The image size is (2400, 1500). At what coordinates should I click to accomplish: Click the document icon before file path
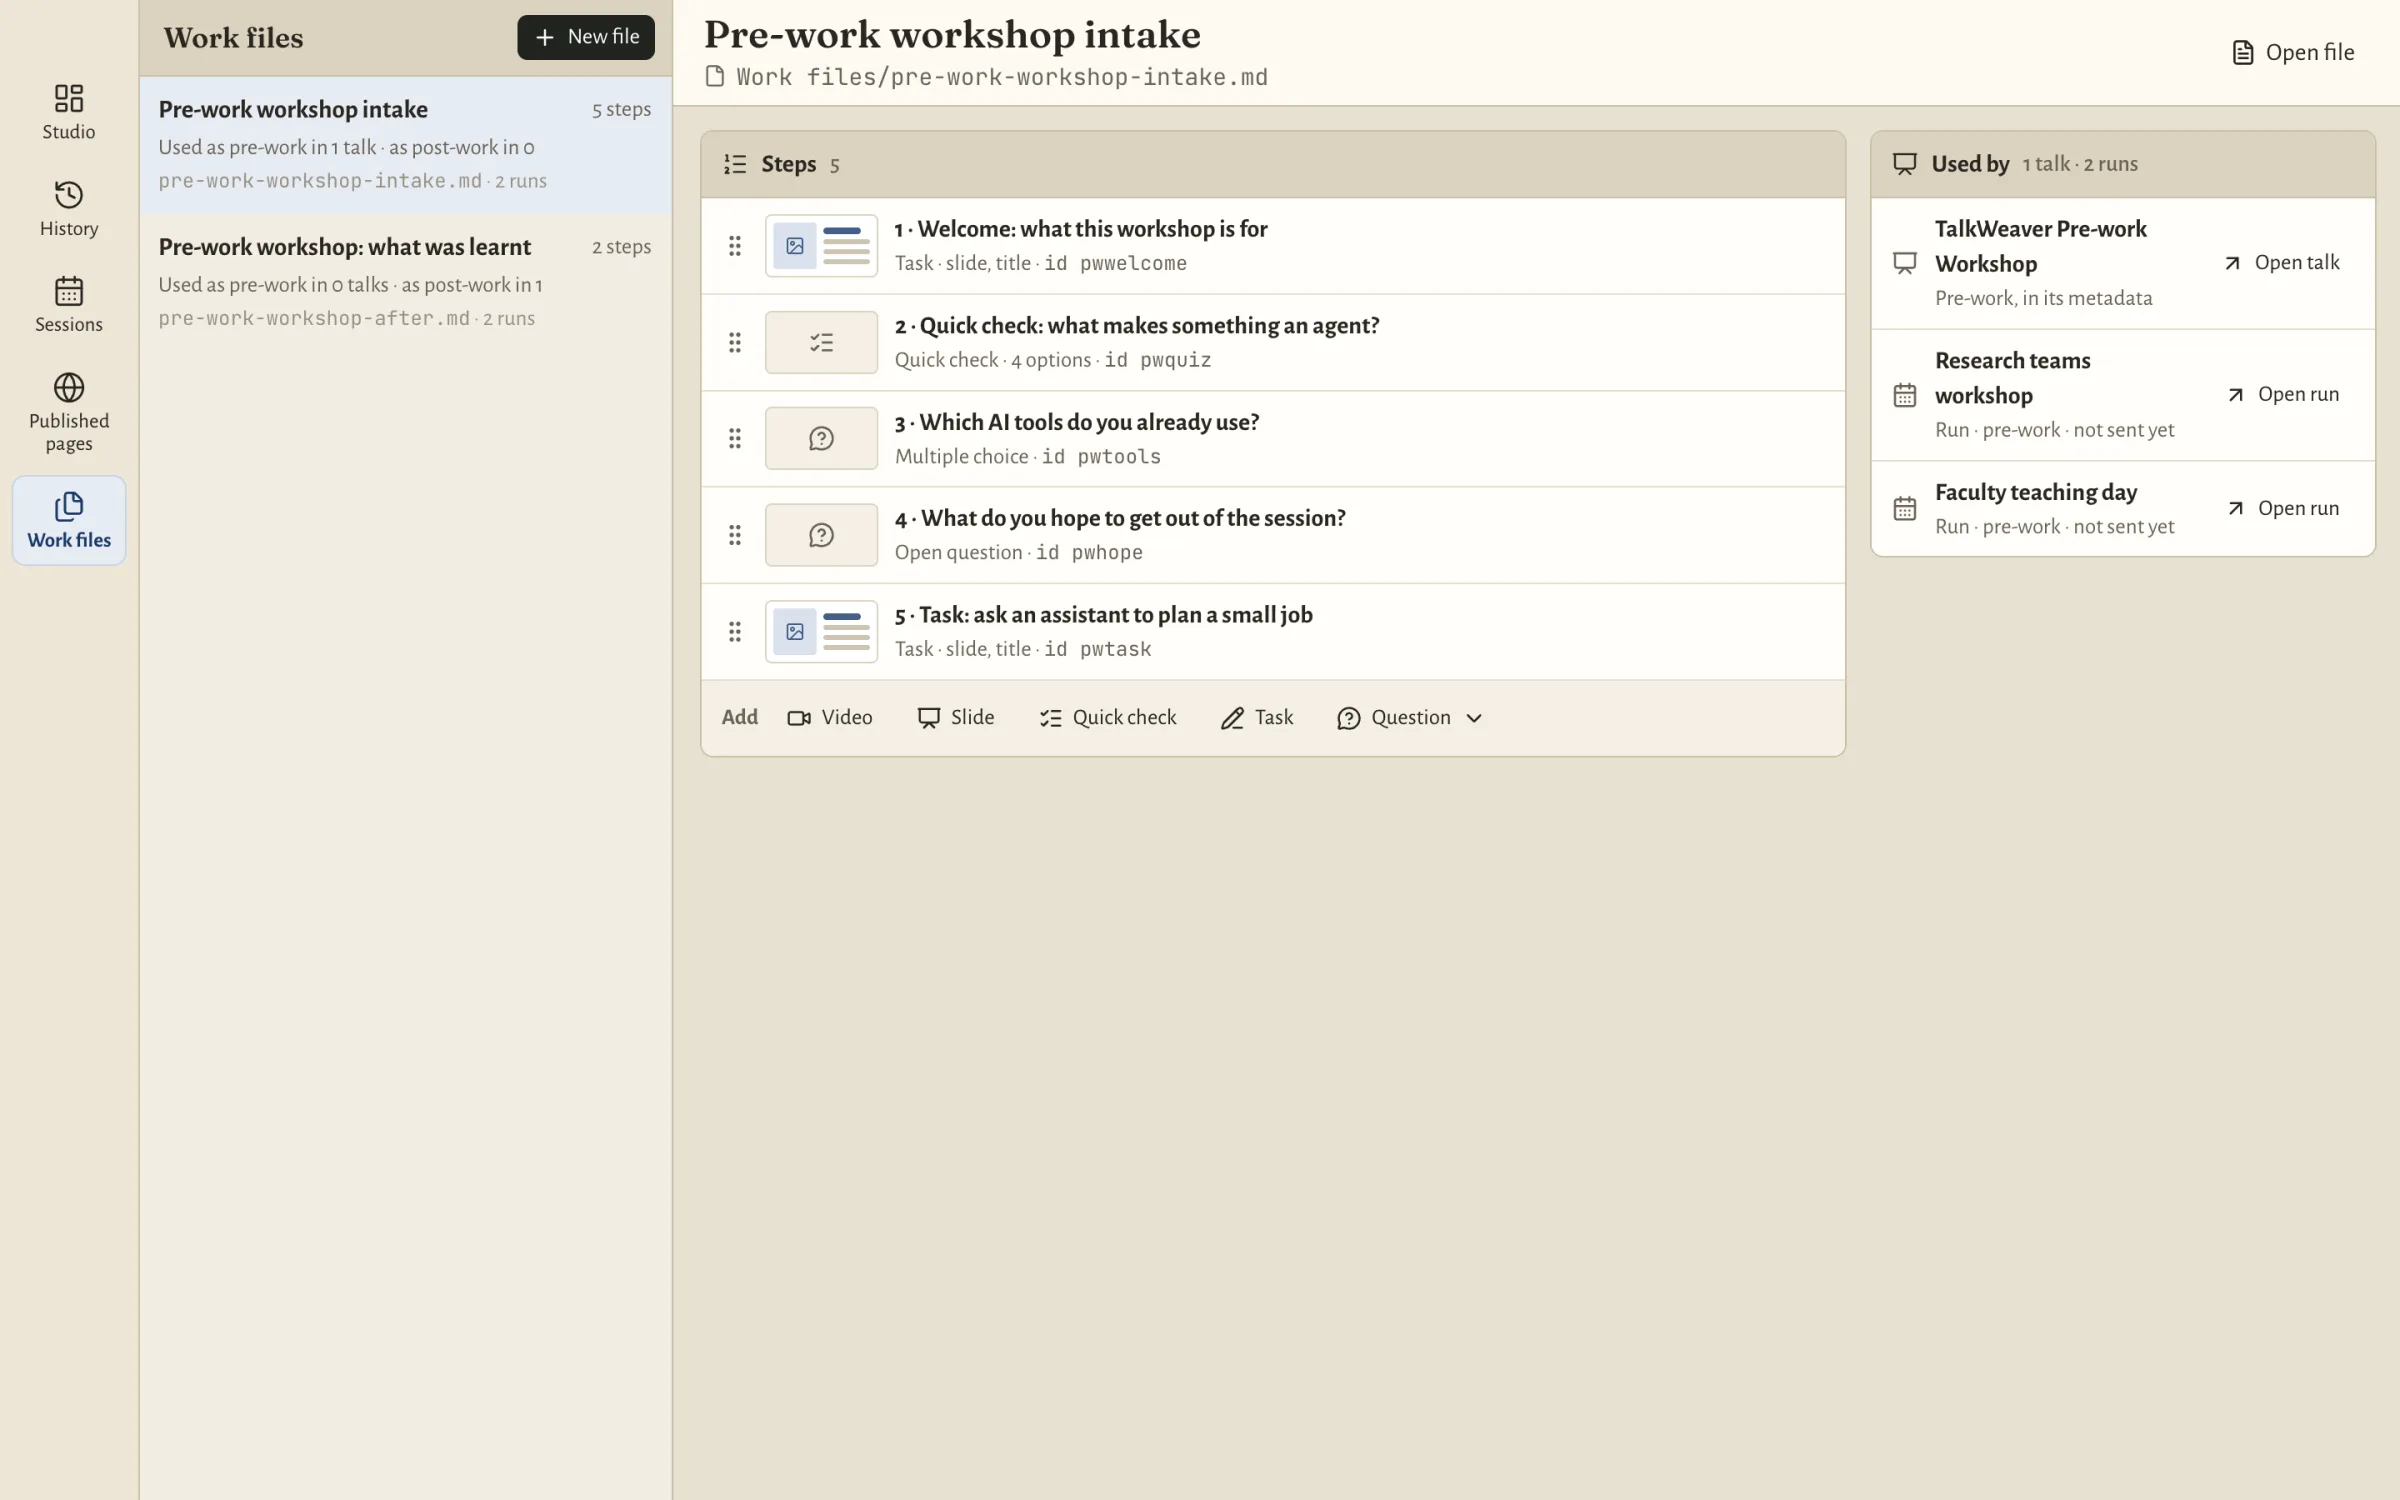pos(715,77)
